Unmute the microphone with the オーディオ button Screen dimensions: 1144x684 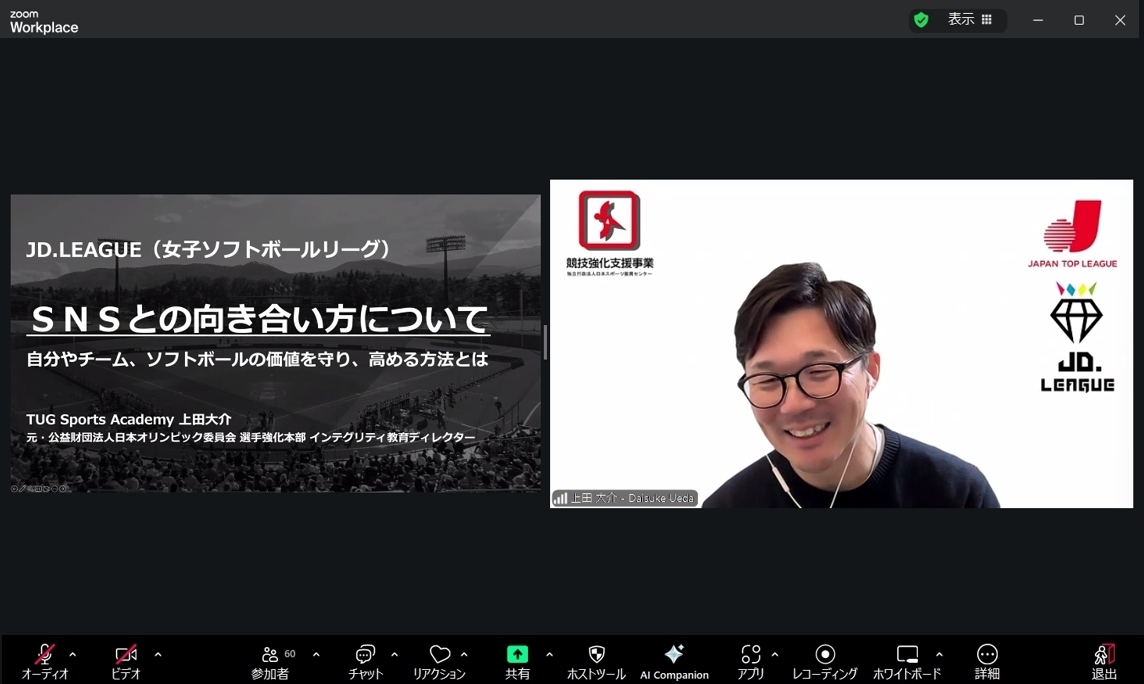[45, 662]
